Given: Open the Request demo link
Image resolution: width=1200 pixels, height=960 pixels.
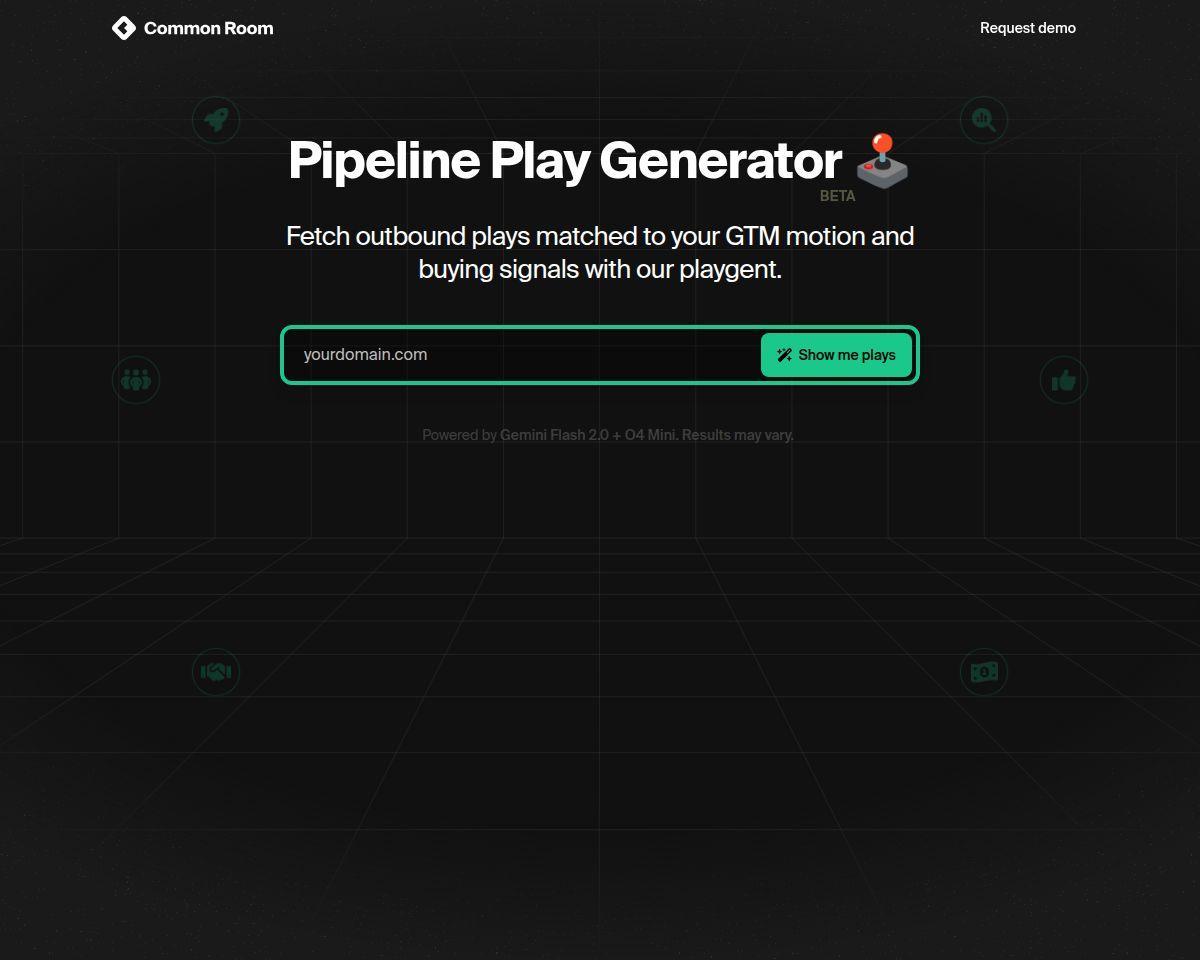Looking at the screenshot, I should (x=1027, y=28).
